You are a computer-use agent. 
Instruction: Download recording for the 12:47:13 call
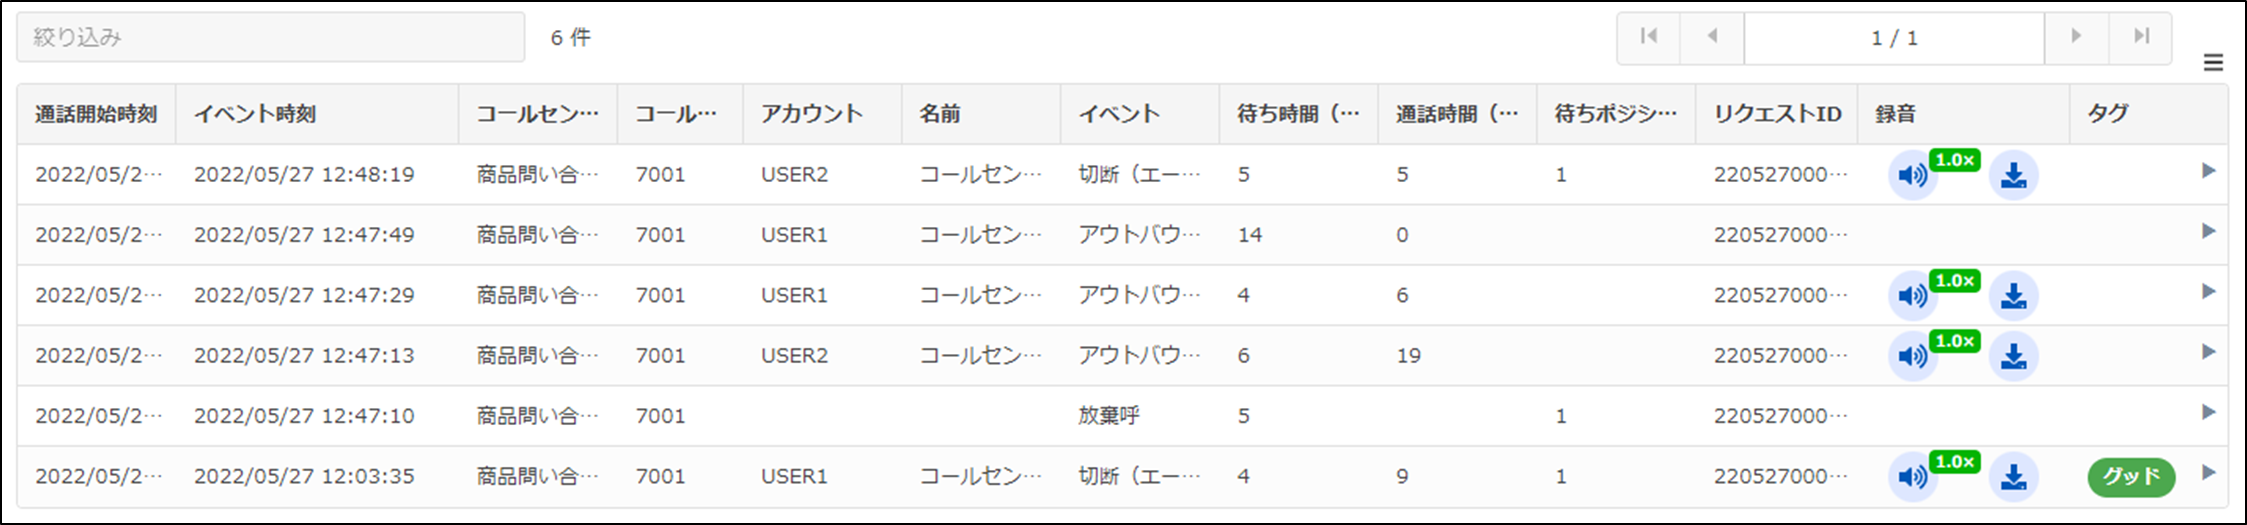tap(2013, 357)
